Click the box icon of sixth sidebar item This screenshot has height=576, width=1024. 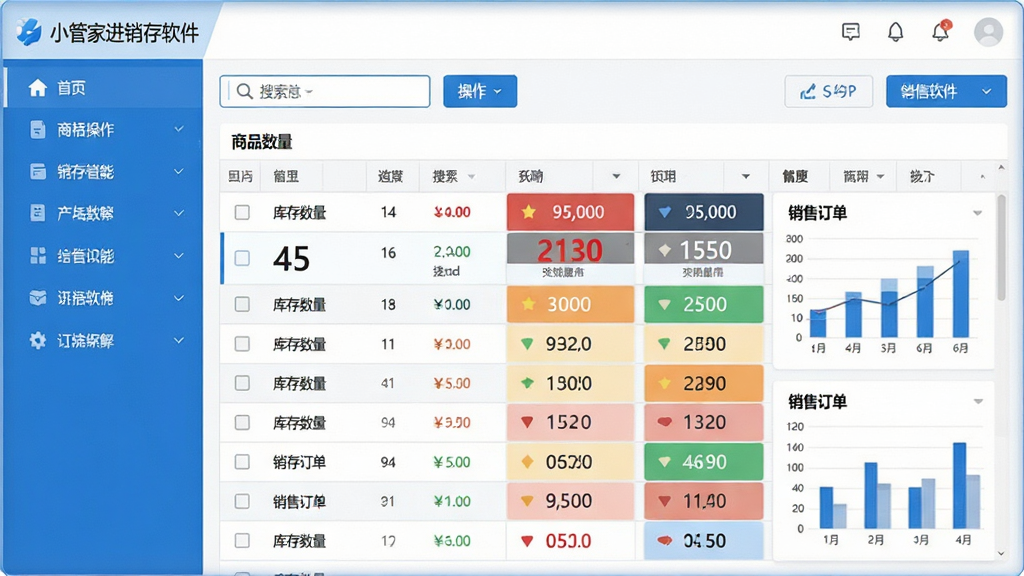pos(38,298)
